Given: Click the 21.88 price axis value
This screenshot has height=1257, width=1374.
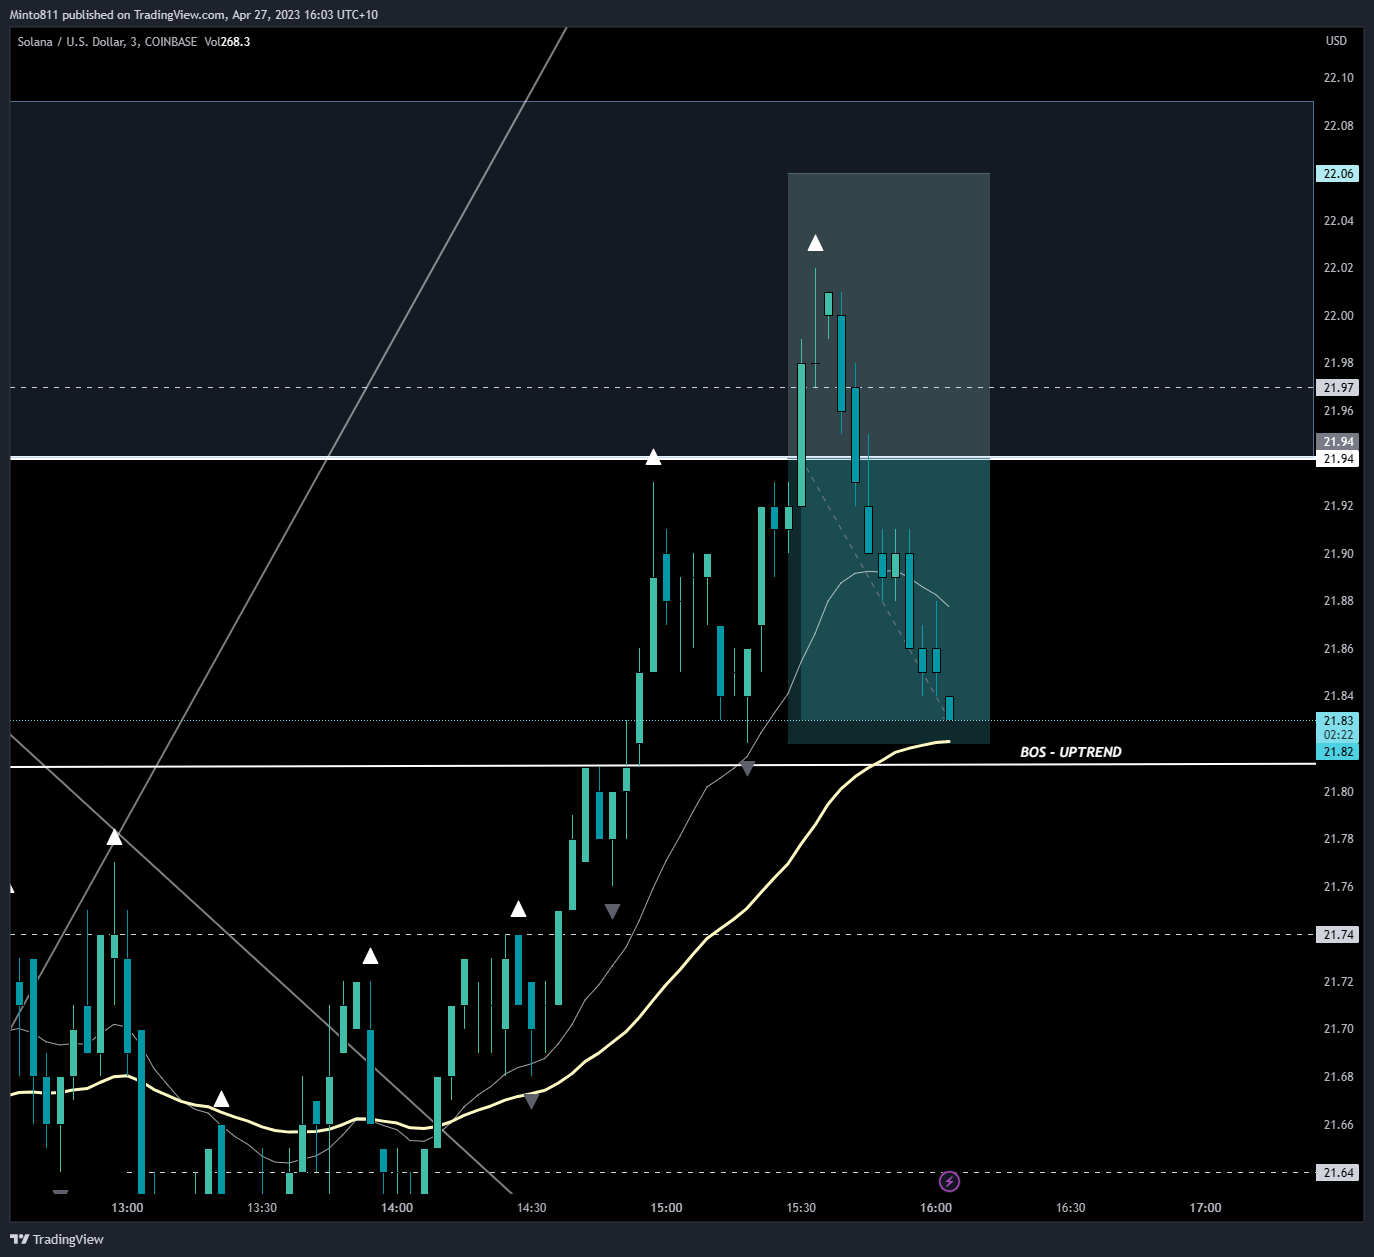Looking at the screenshot, I should pyautogui.click(x=1338, y=601).
